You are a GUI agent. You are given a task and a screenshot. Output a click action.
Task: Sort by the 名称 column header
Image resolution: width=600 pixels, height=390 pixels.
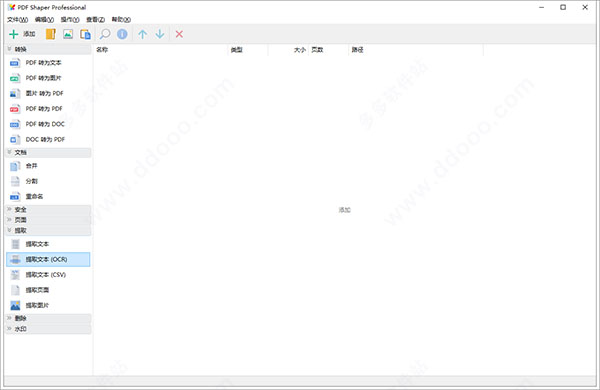[161, 50]
